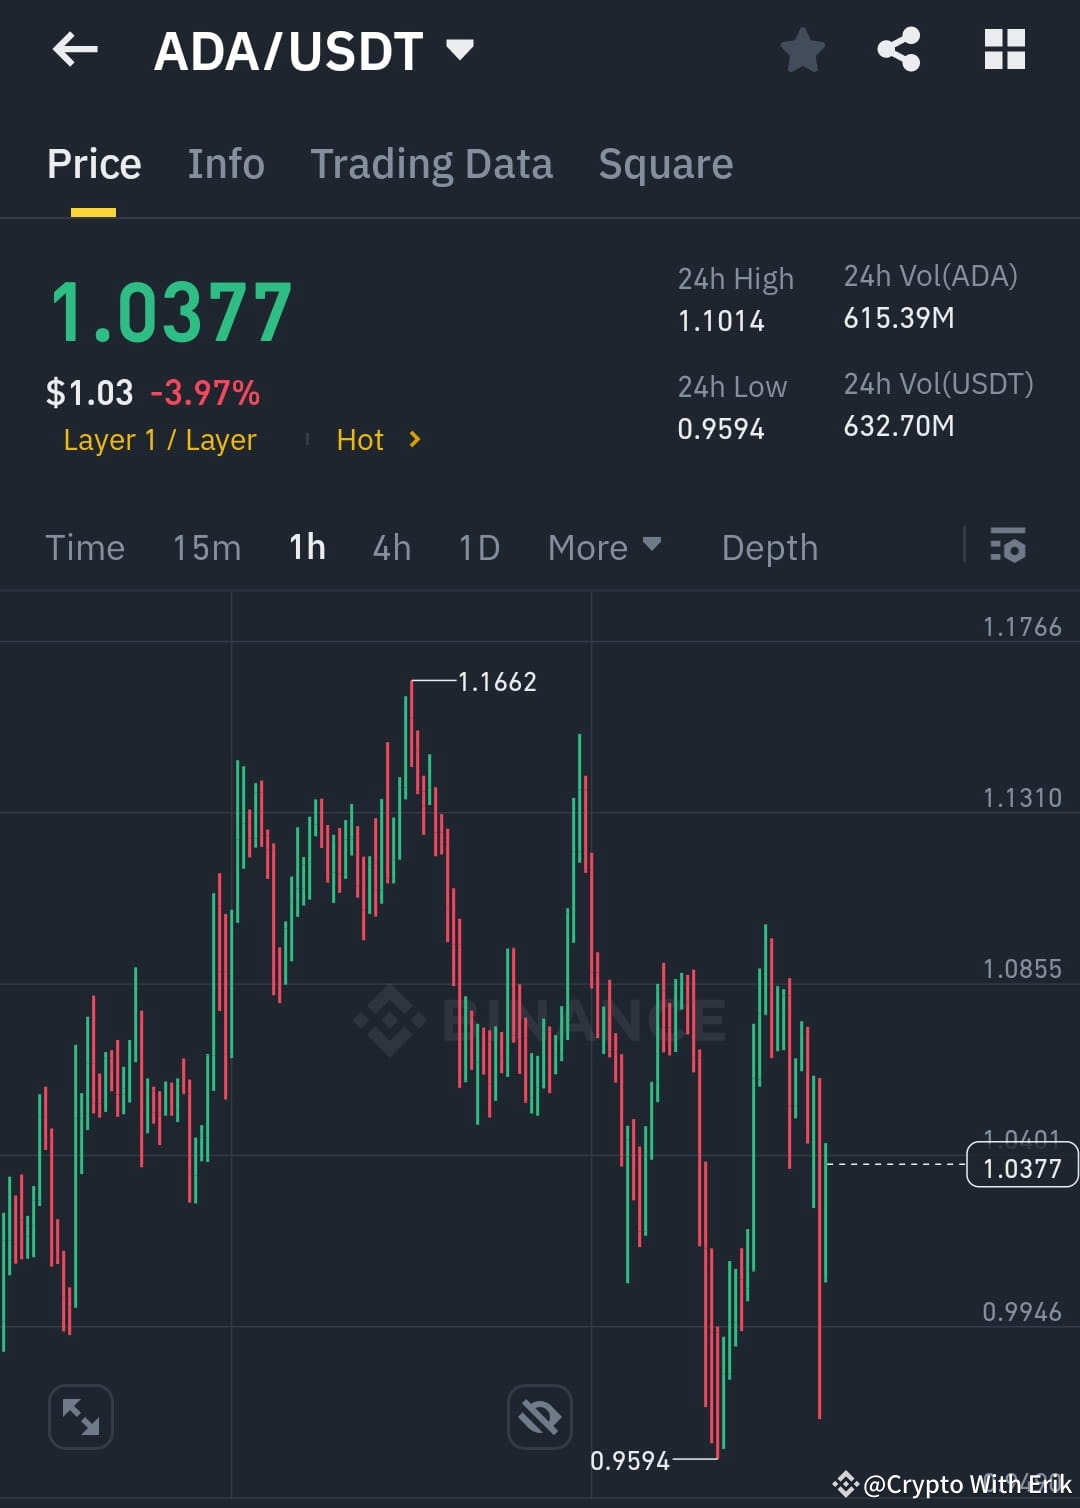Share the ADA/USDT chart
Viewport: 1080px width, 1508px height.
click(899, 50)
